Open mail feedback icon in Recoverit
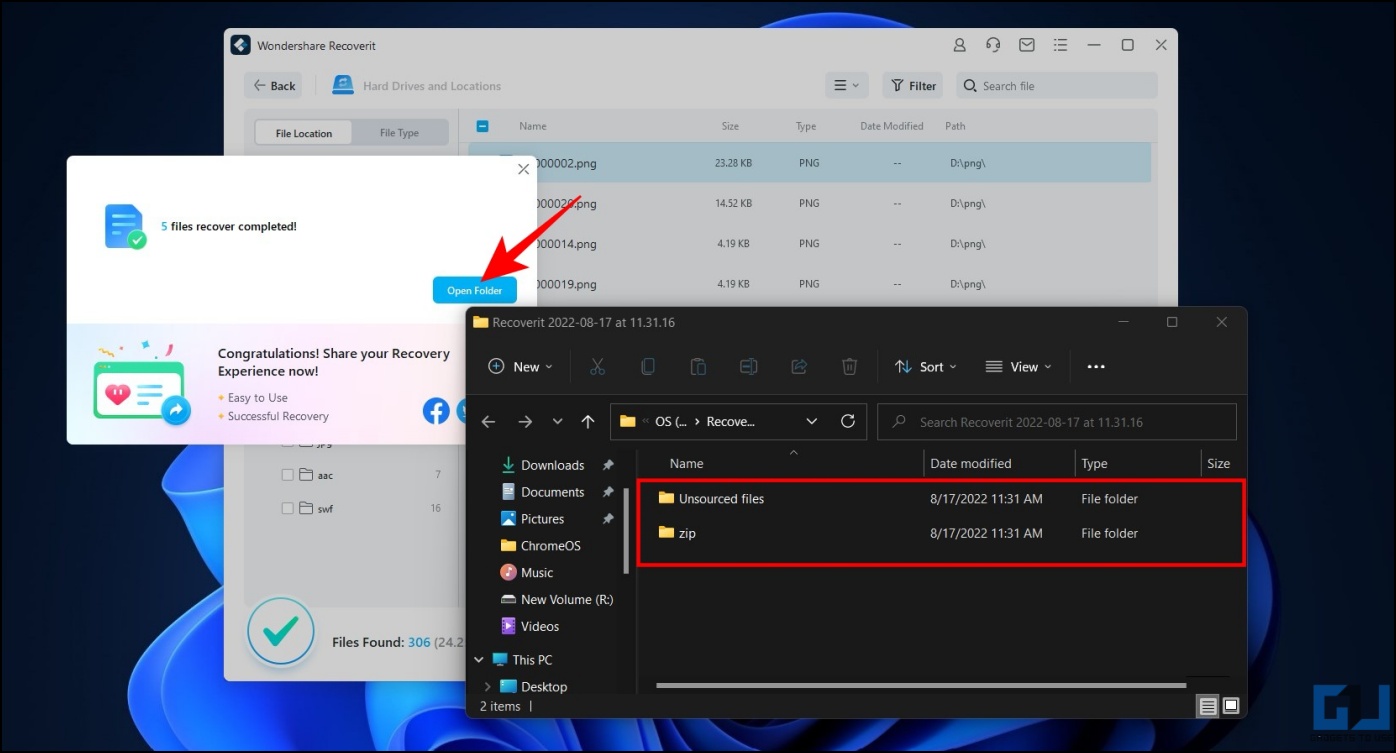Screen dimensions: 1396x753 pos(1027,45)
